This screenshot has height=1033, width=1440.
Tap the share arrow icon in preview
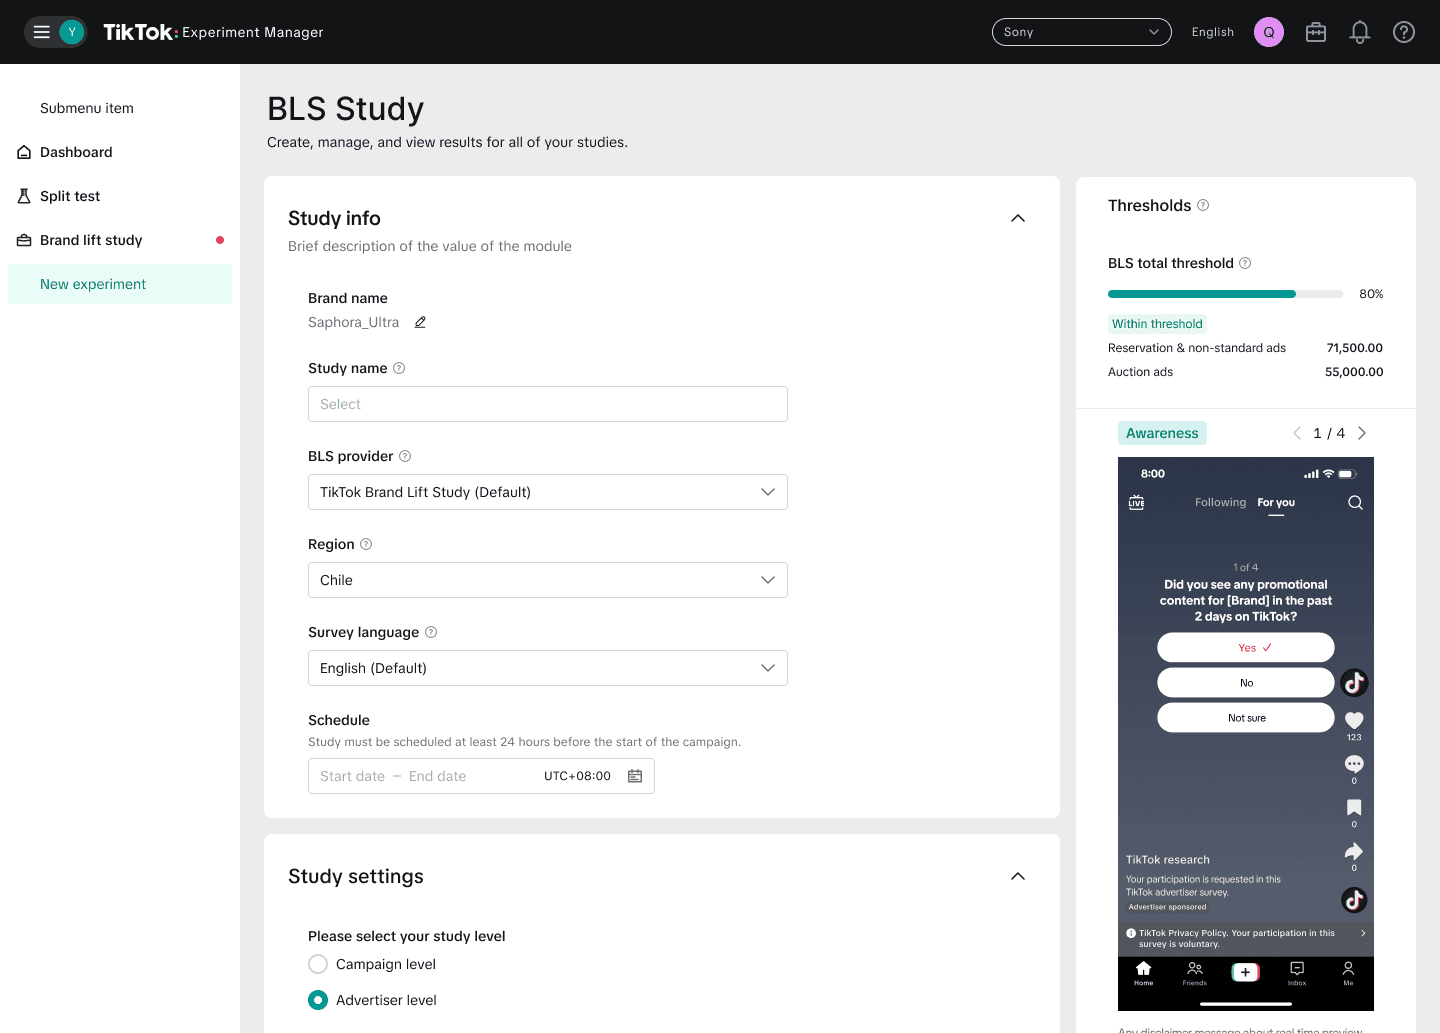click(1354, 851)
